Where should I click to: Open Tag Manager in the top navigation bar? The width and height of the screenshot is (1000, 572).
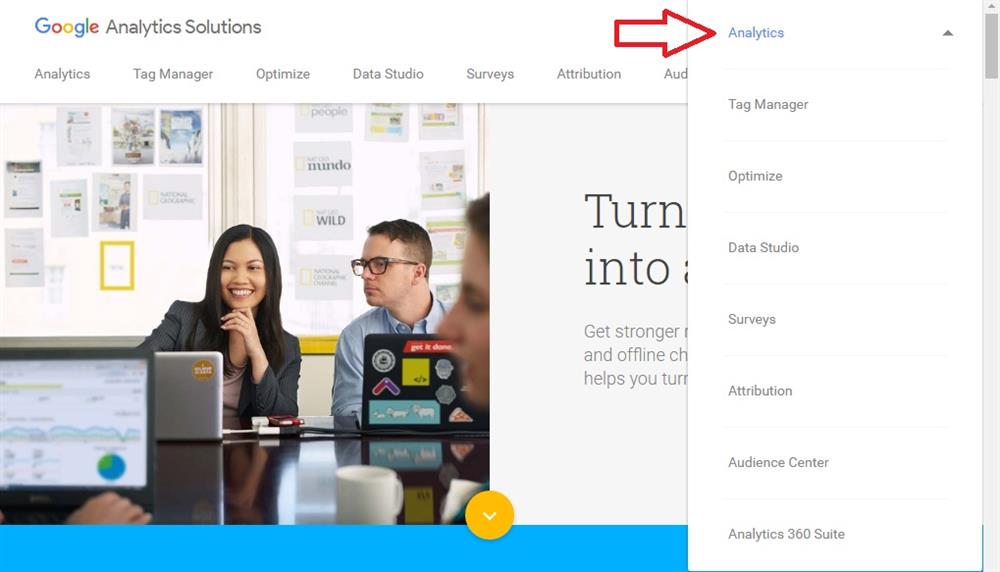173,74
